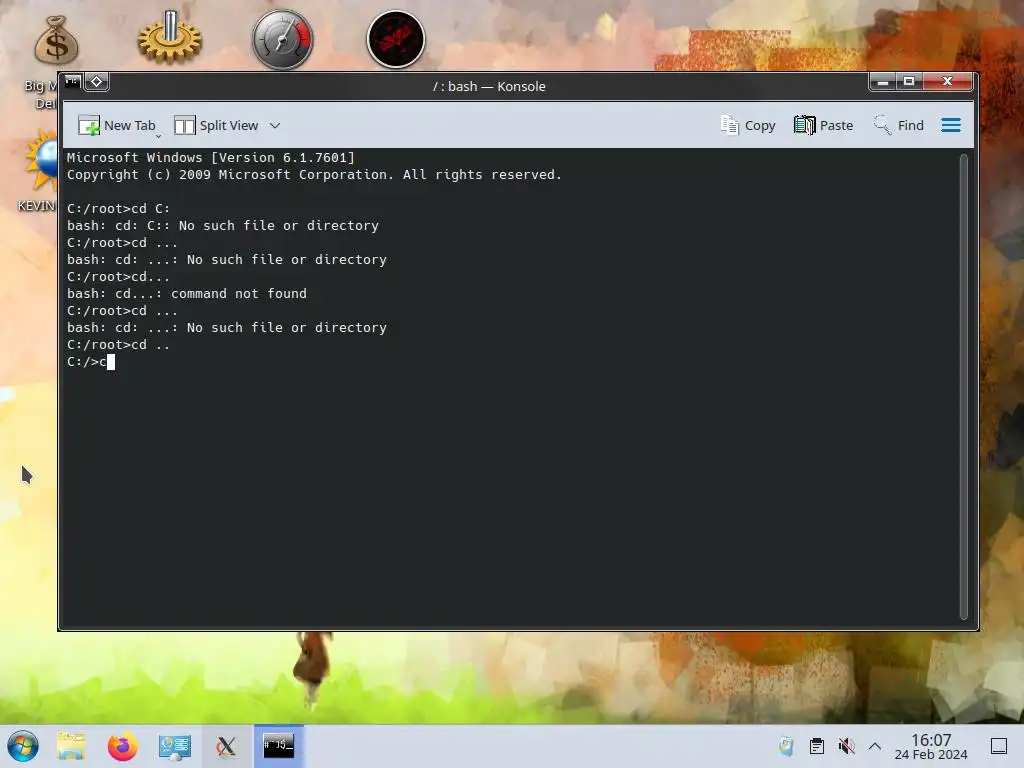This screenshot has height=768, width=1024.
Task: Click the 'command not found' error line
Action: (x=187, y=294)
